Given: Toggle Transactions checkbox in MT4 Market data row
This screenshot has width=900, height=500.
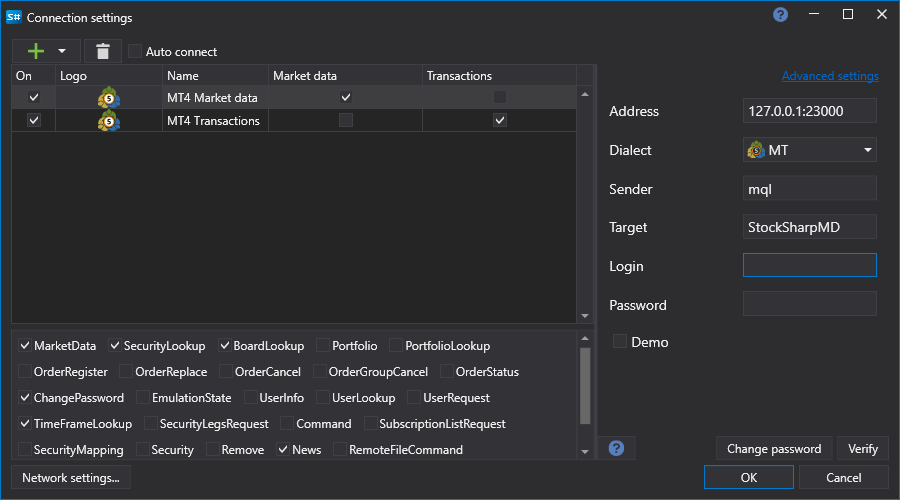Looking at the screenshot, I should pos(500,97).
